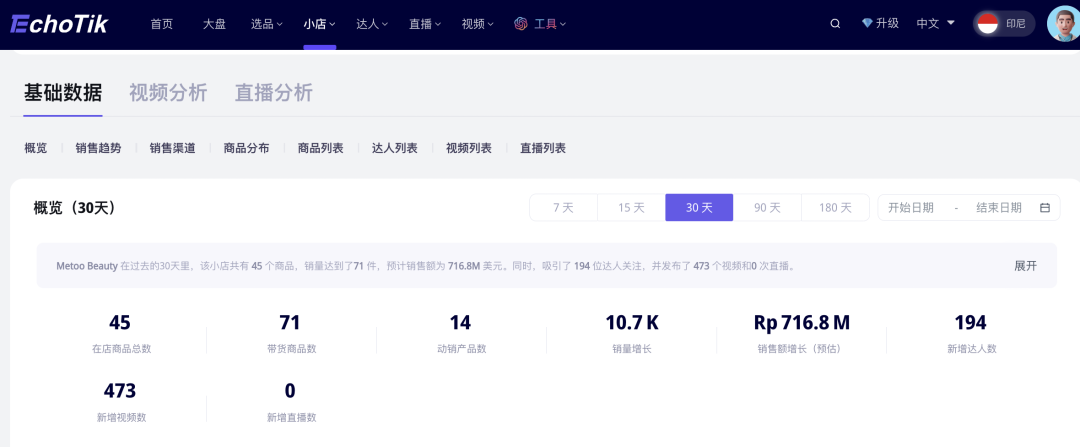This screenshot has height=447, width=1080.
Task: Switch to the 视频分析 tab
Action: point(168,93)
